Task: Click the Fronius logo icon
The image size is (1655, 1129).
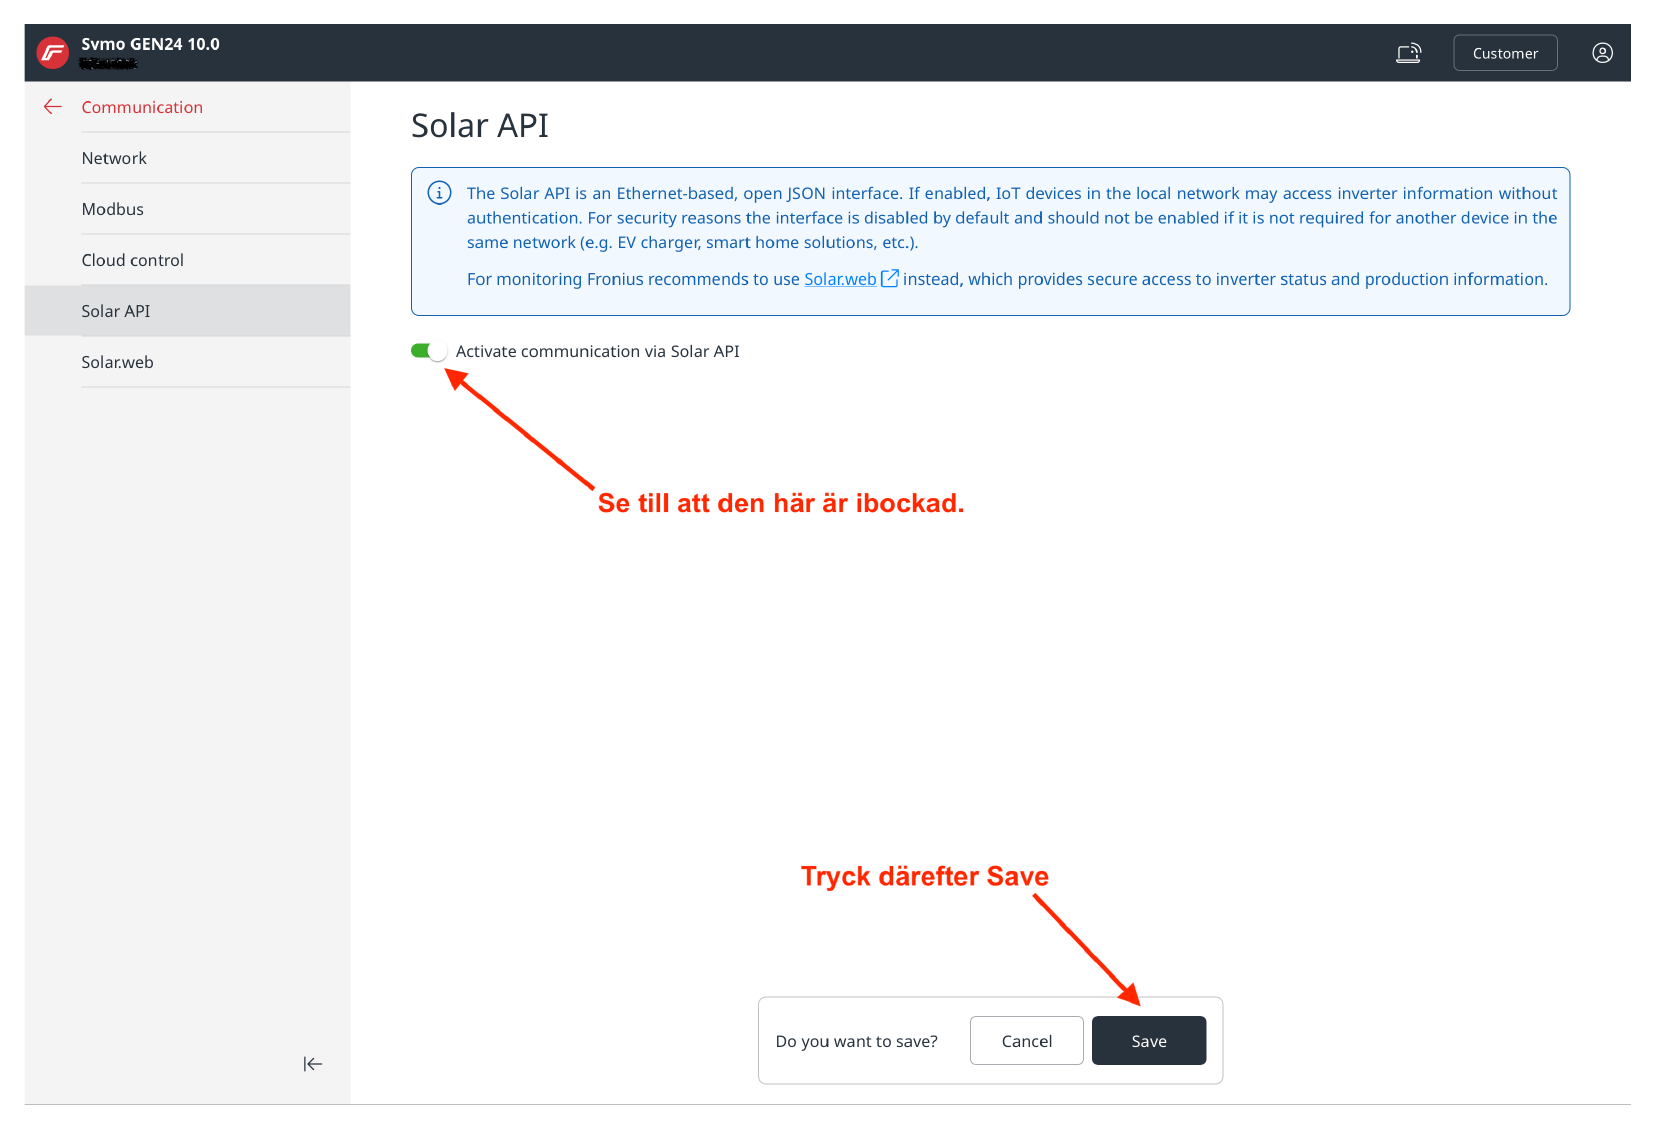Action: (x=52, y=52)
